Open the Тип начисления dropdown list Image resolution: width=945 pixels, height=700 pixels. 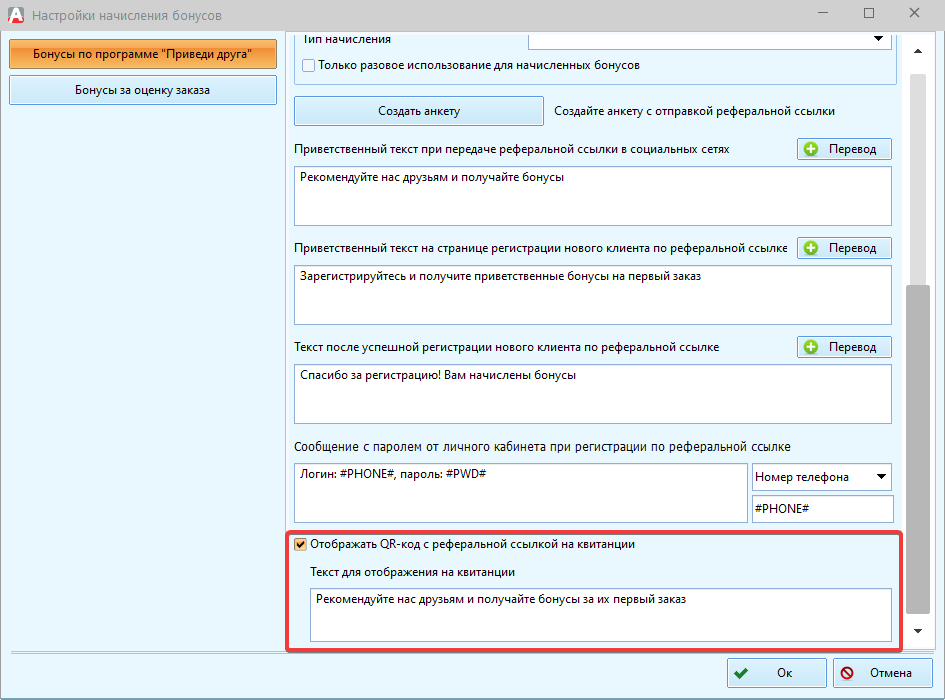tap(879, 39)
